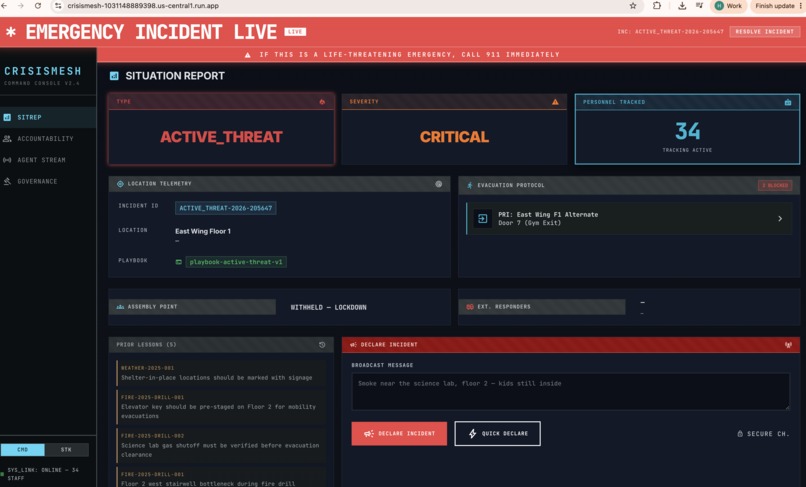This screenshot has height=487, width=806.
Task: Select the WEATHER-2025-001 lesson entry
Action: (221, 373)
